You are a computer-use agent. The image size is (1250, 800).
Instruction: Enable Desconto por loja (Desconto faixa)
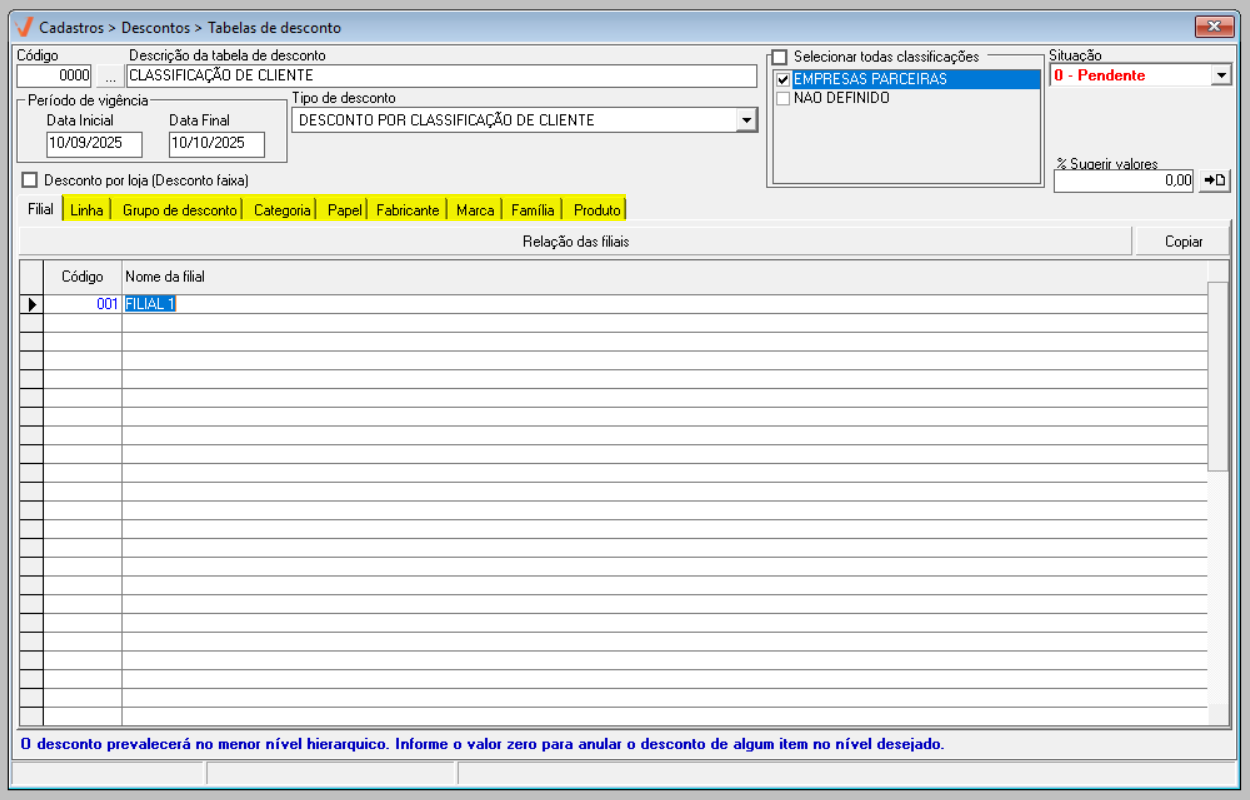(x=29, y=180)
